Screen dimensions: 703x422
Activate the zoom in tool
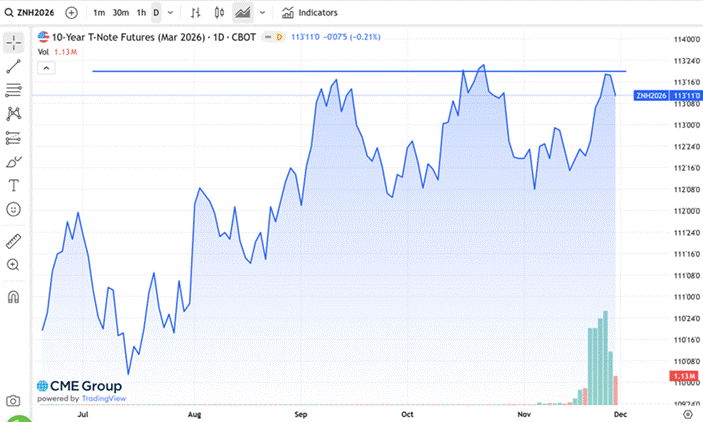(13, 265)
